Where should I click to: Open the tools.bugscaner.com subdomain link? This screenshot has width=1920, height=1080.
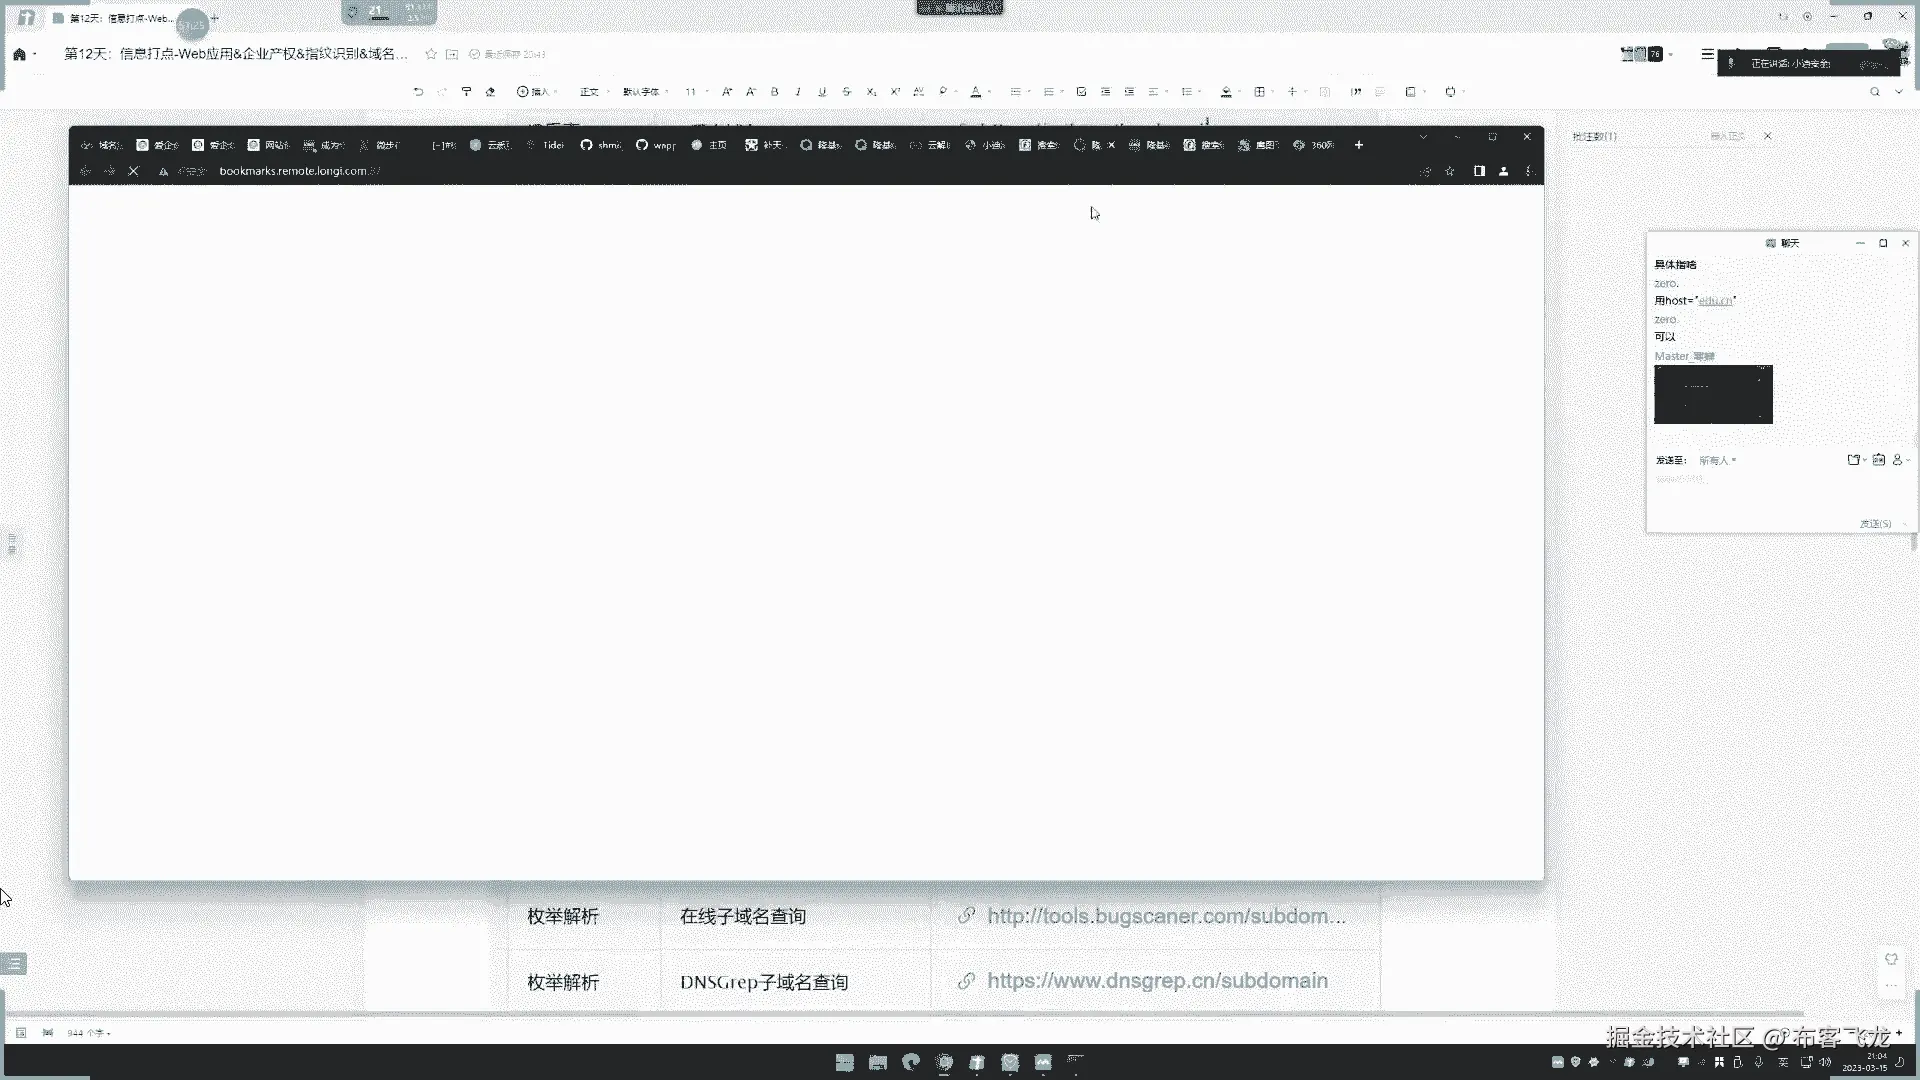click(1166, 916)
